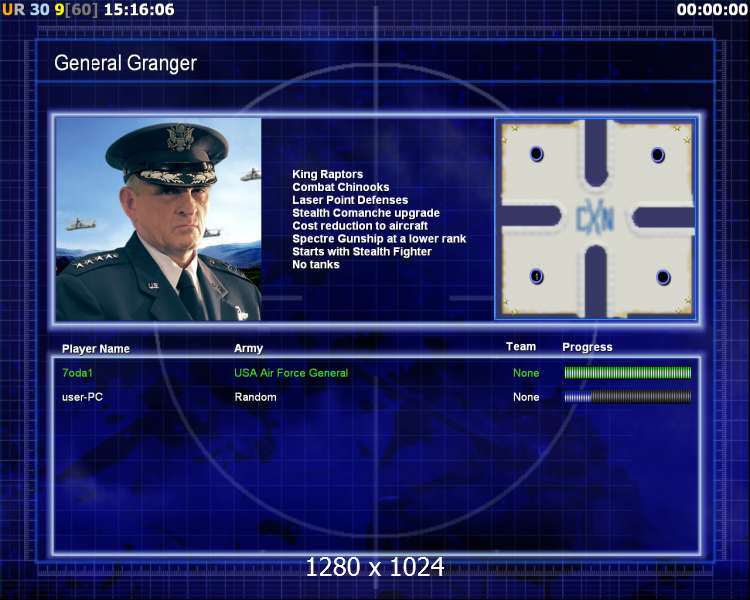The height and width of the screenshot is (600, 750).
Task: Click the top-left start position marker on minimap
Action: (x=537, y=154)
